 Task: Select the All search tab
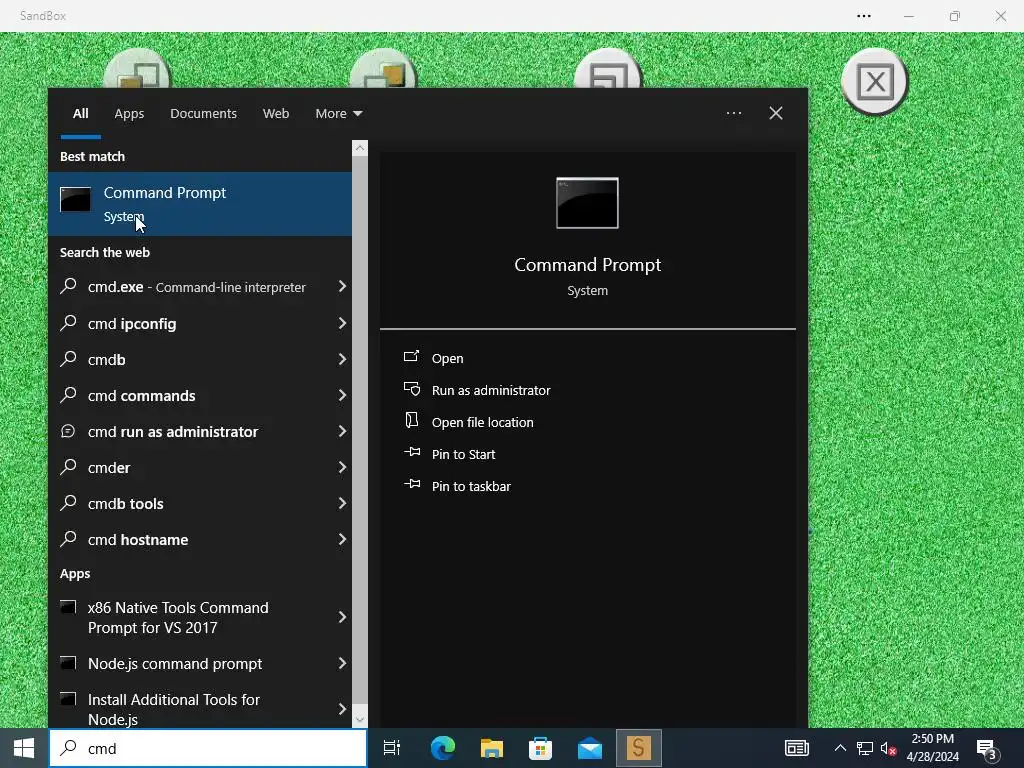click(80, 114)
